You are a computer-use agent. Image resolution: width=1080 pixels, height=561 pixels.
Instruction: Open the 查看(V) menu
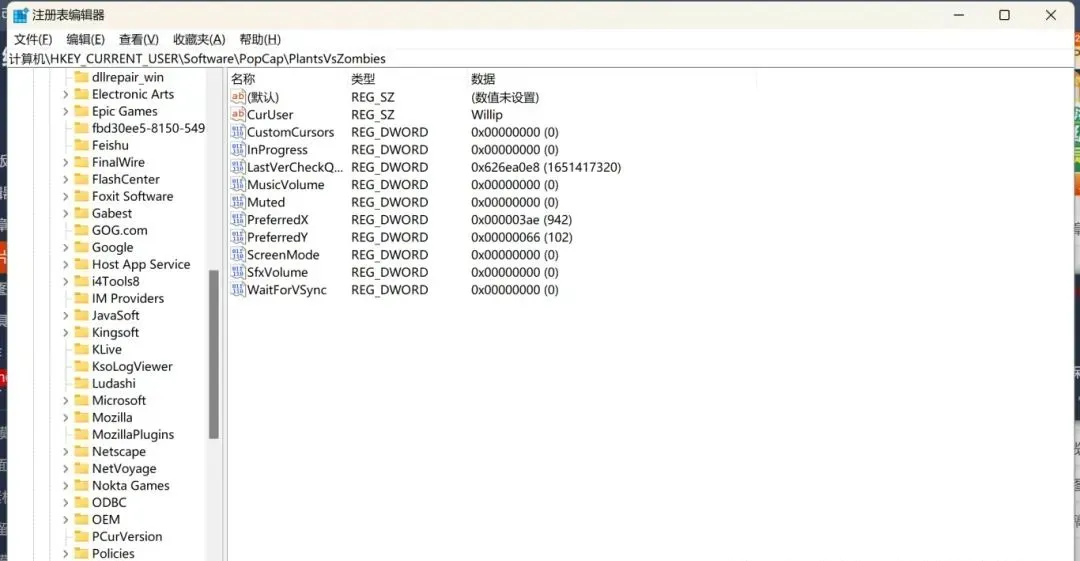(x=138, y=39)
